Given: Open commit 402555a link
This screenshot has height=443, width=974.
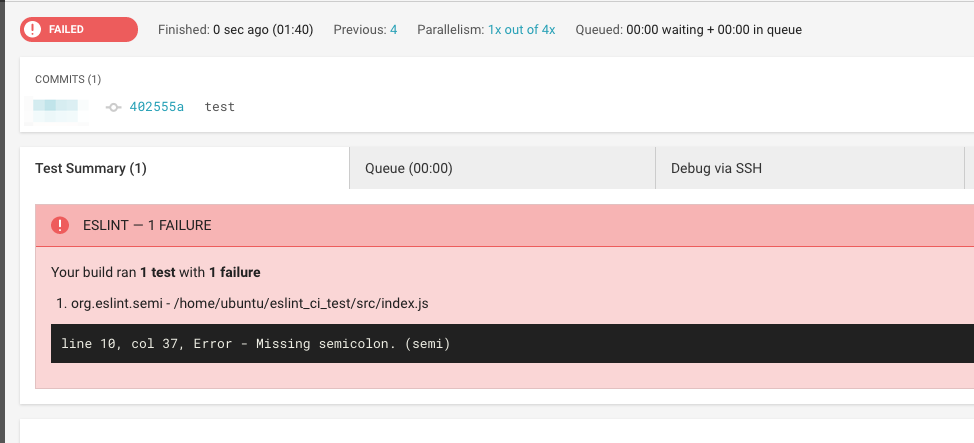Looking at the screenshot, I should (x=157, y=107).
